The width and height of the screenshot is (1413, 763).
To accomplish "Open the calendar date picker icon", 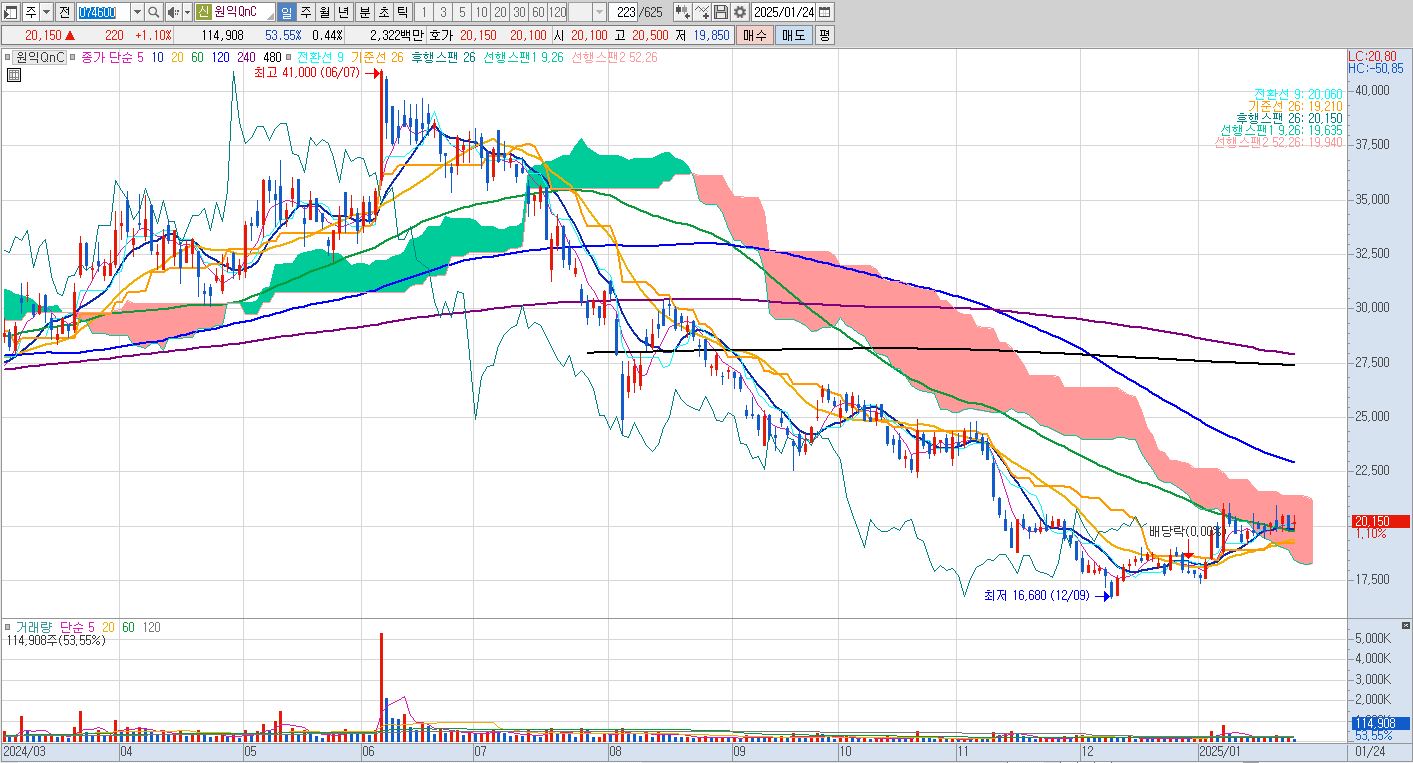I will point(825,12).
